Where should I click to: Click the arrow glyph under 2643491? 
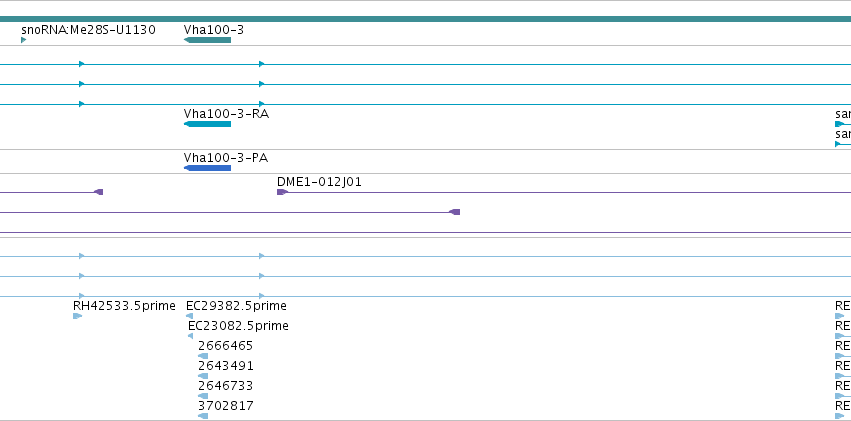tap(203, 376)
